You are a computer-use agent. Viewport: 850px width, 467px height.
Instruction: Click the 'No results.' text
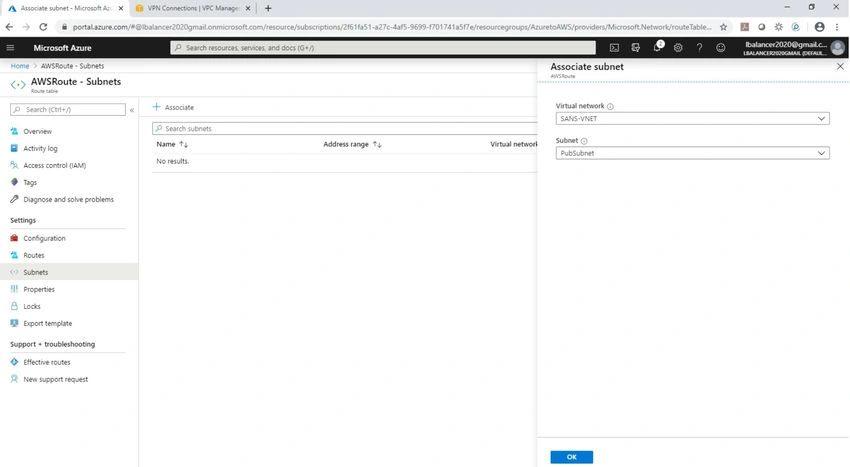pyautogui.click(x=172, y=161)
